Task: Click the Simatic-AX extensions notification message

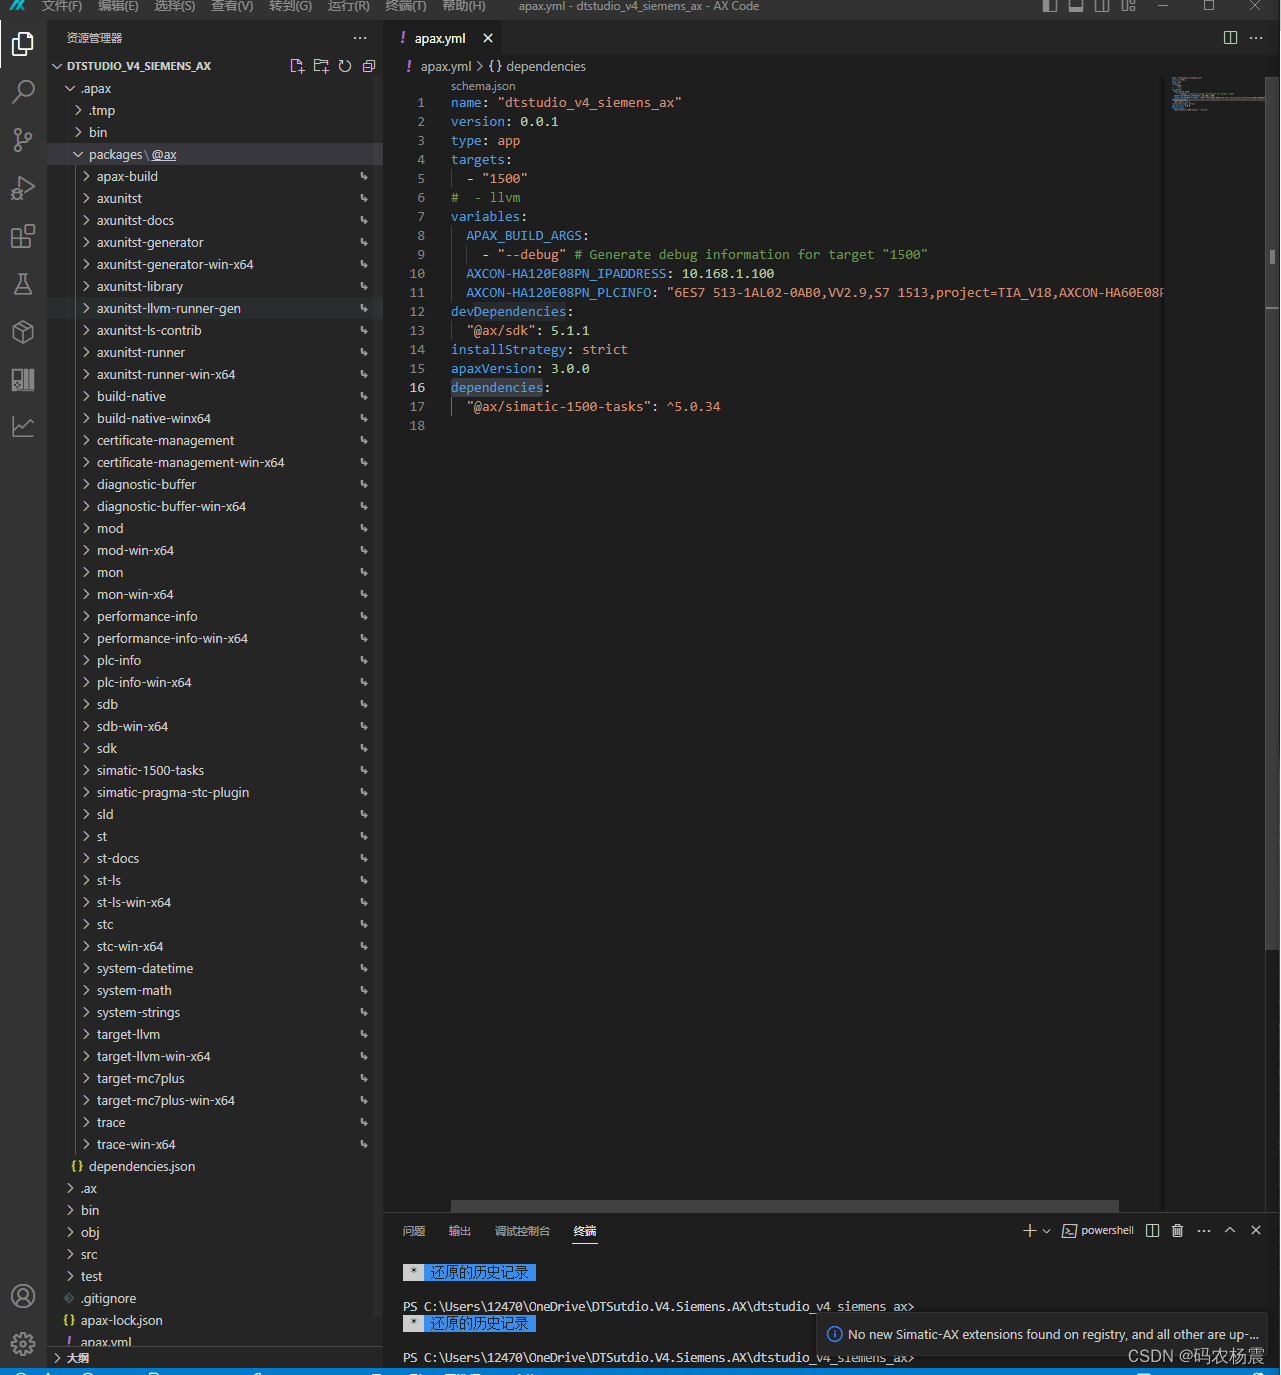Action: [1053, 1334]
